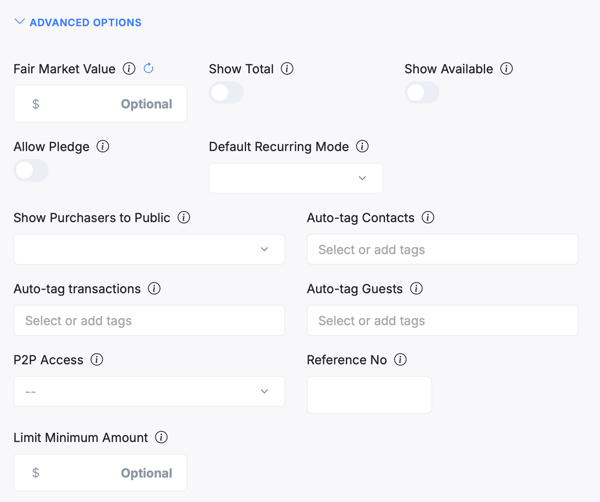Click the Fair Market Value refresh icon
The height and width of the screenshot is (502, 600).
[148, 69]
